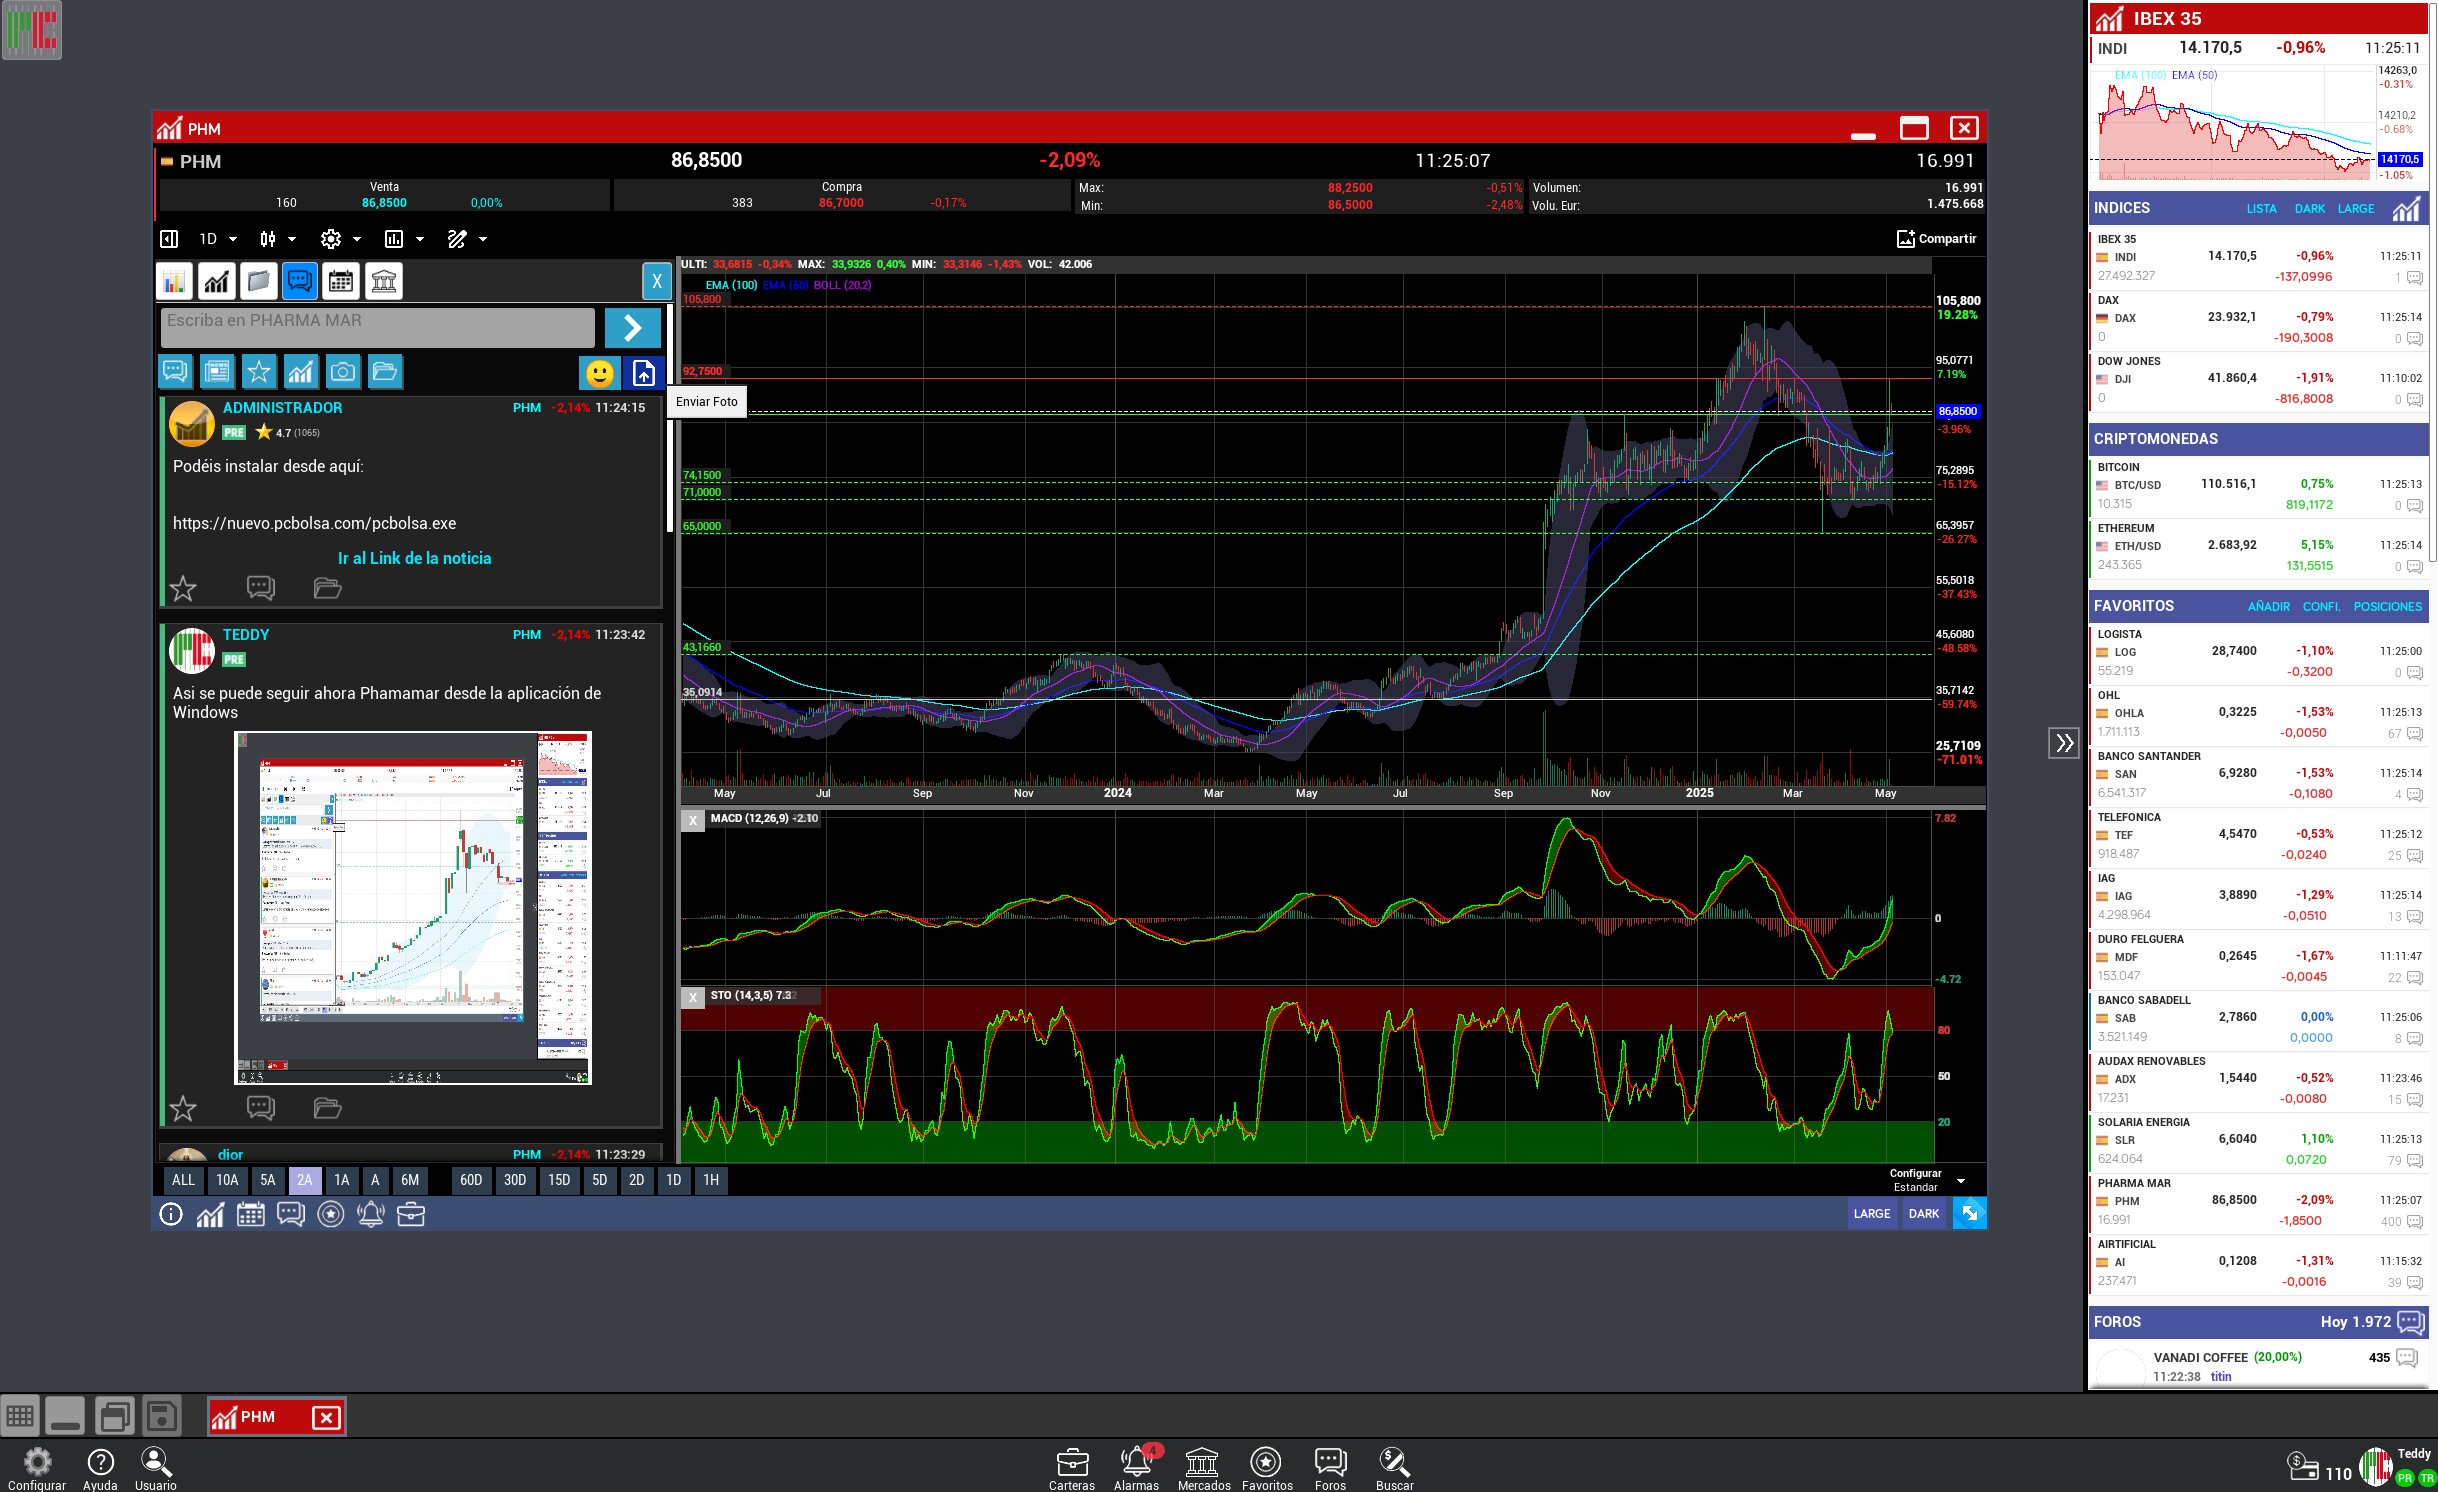Open the screenshot thumbnail in TEDDY's post
This screenshot has height=1492, width=2438.
pyautogui.click(x=413, y=908)
